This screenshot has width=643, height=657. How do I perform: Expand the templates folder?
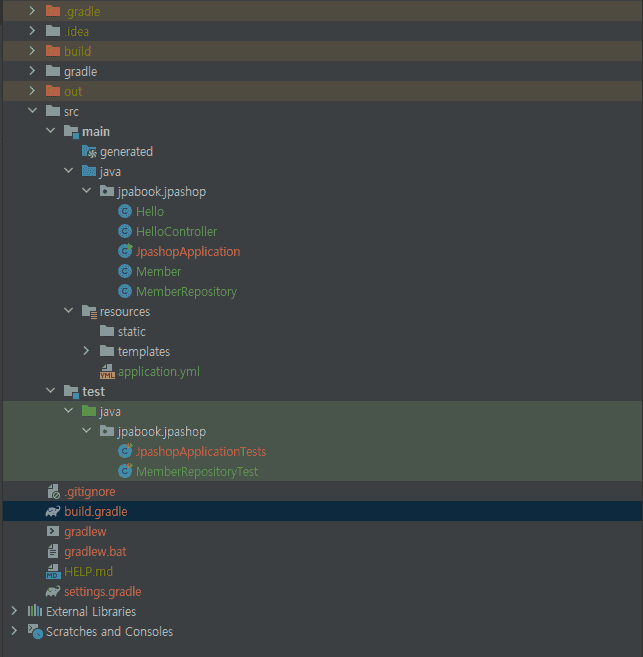click(x=86, y=351)
